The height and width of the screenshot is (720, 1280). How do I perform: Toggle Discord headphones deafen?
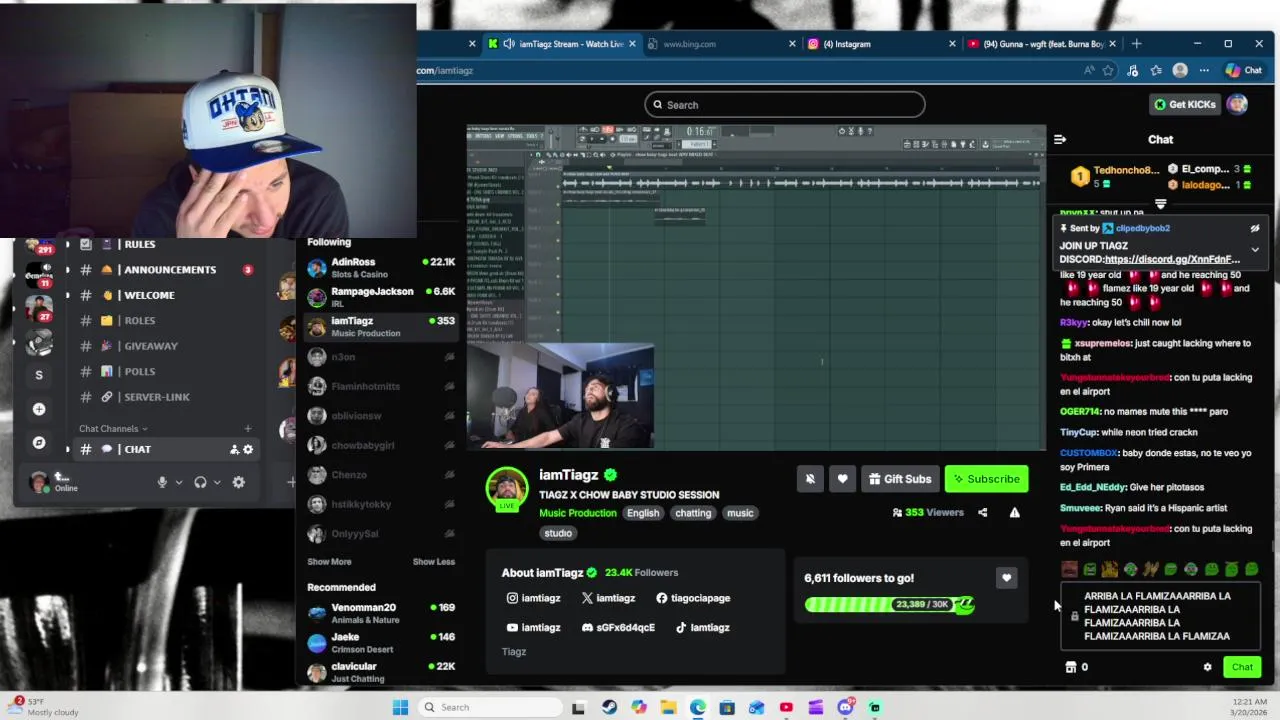200,482
